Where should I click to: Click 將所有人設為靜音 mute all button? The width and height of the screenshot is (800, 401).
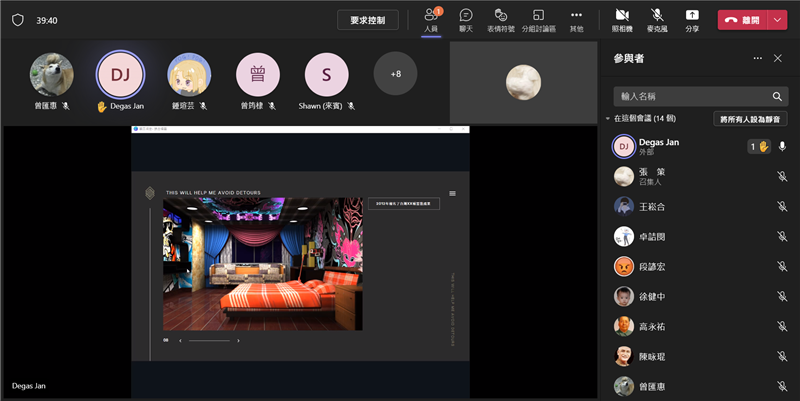coord(751,119)
